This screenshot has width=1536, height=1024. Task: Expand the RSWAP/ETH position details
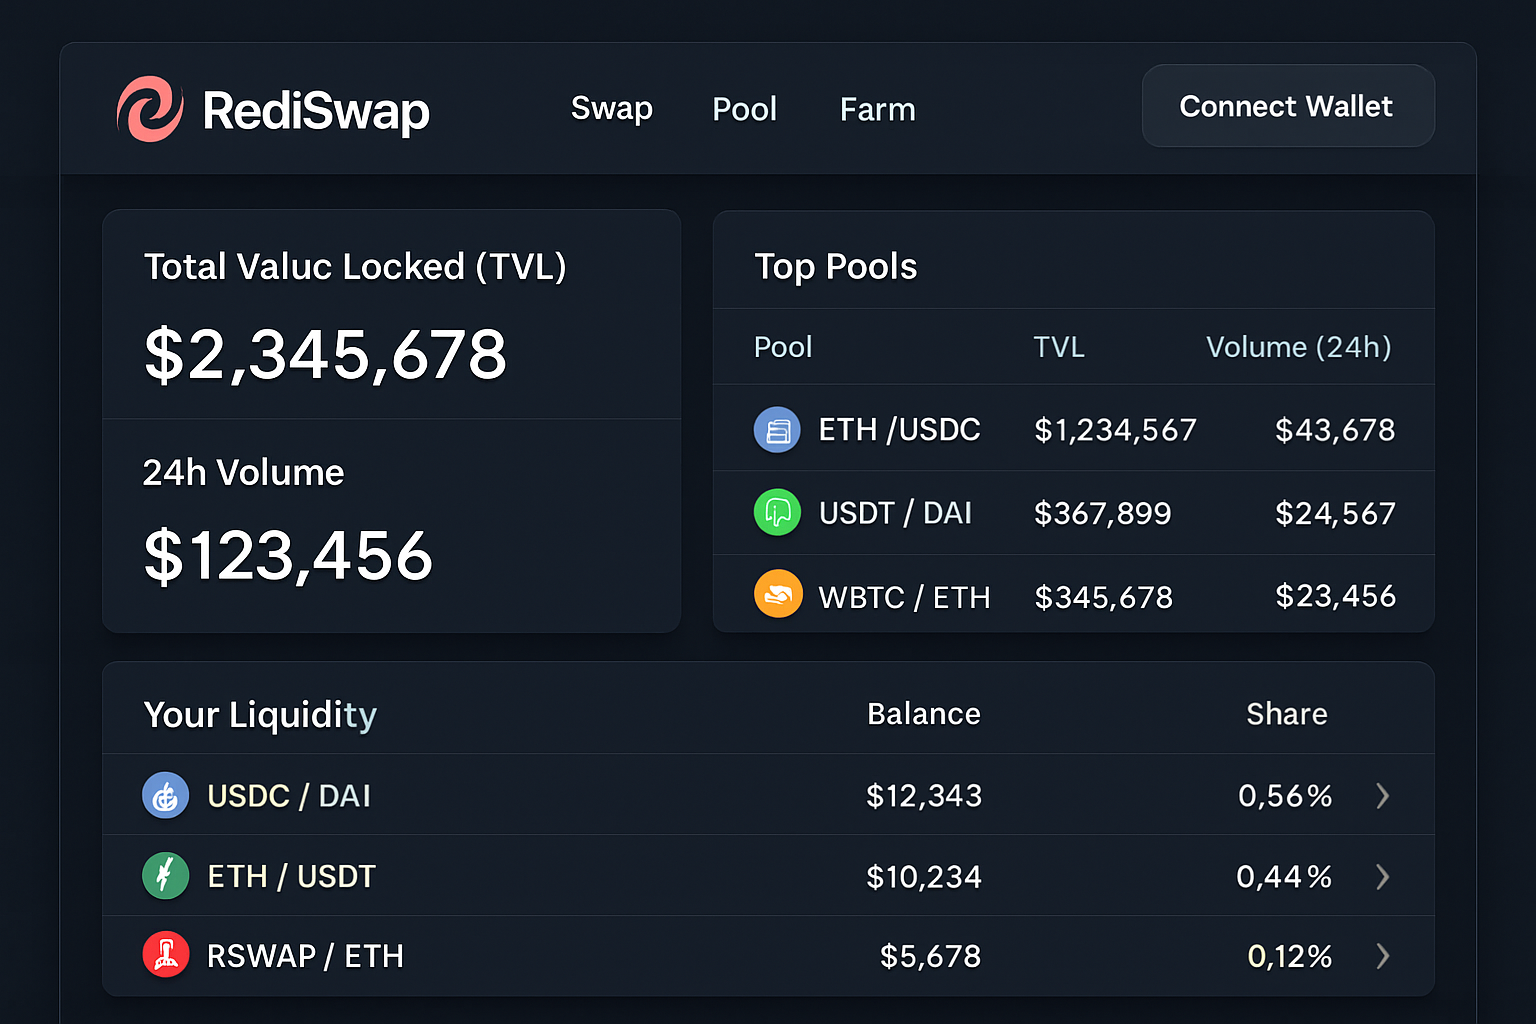click(1383, 956)
